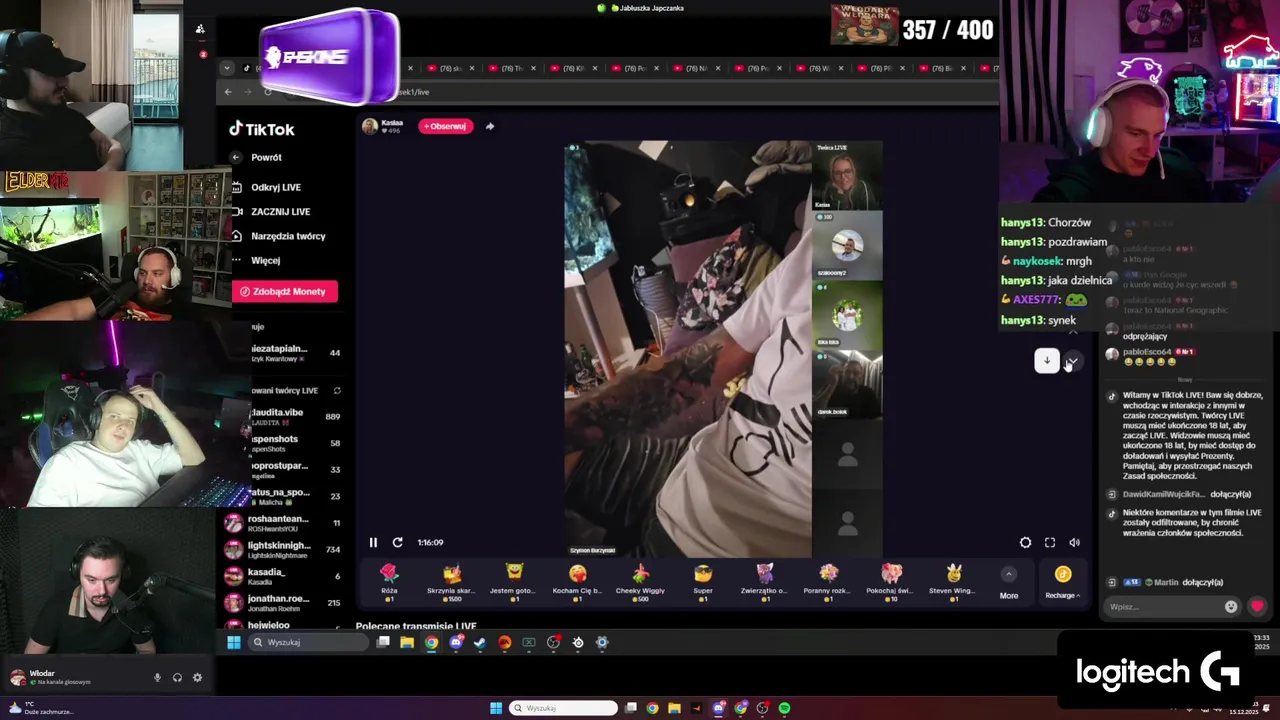Open File Explorer in streamed taskbar
The image size is (1280, 720).
407,642
